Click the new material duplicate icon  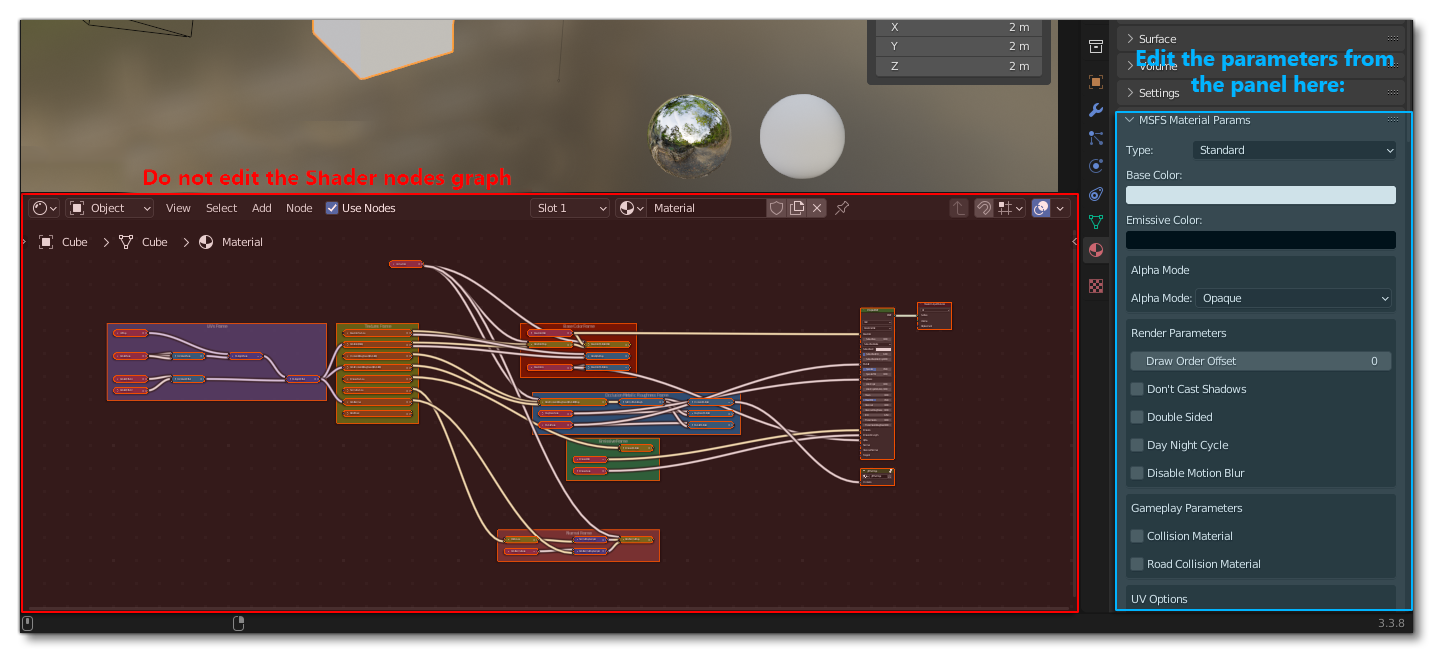point(797,208)
